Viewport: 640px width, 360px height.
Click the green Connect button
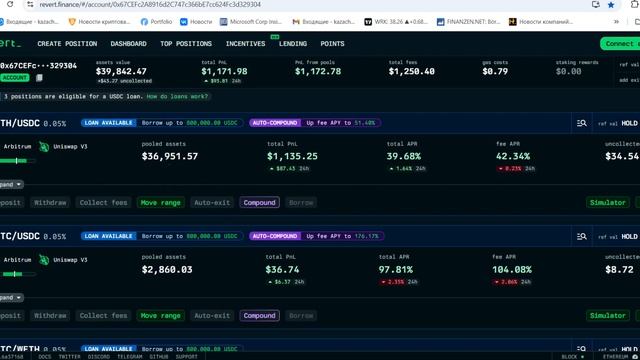pos(620,44)
